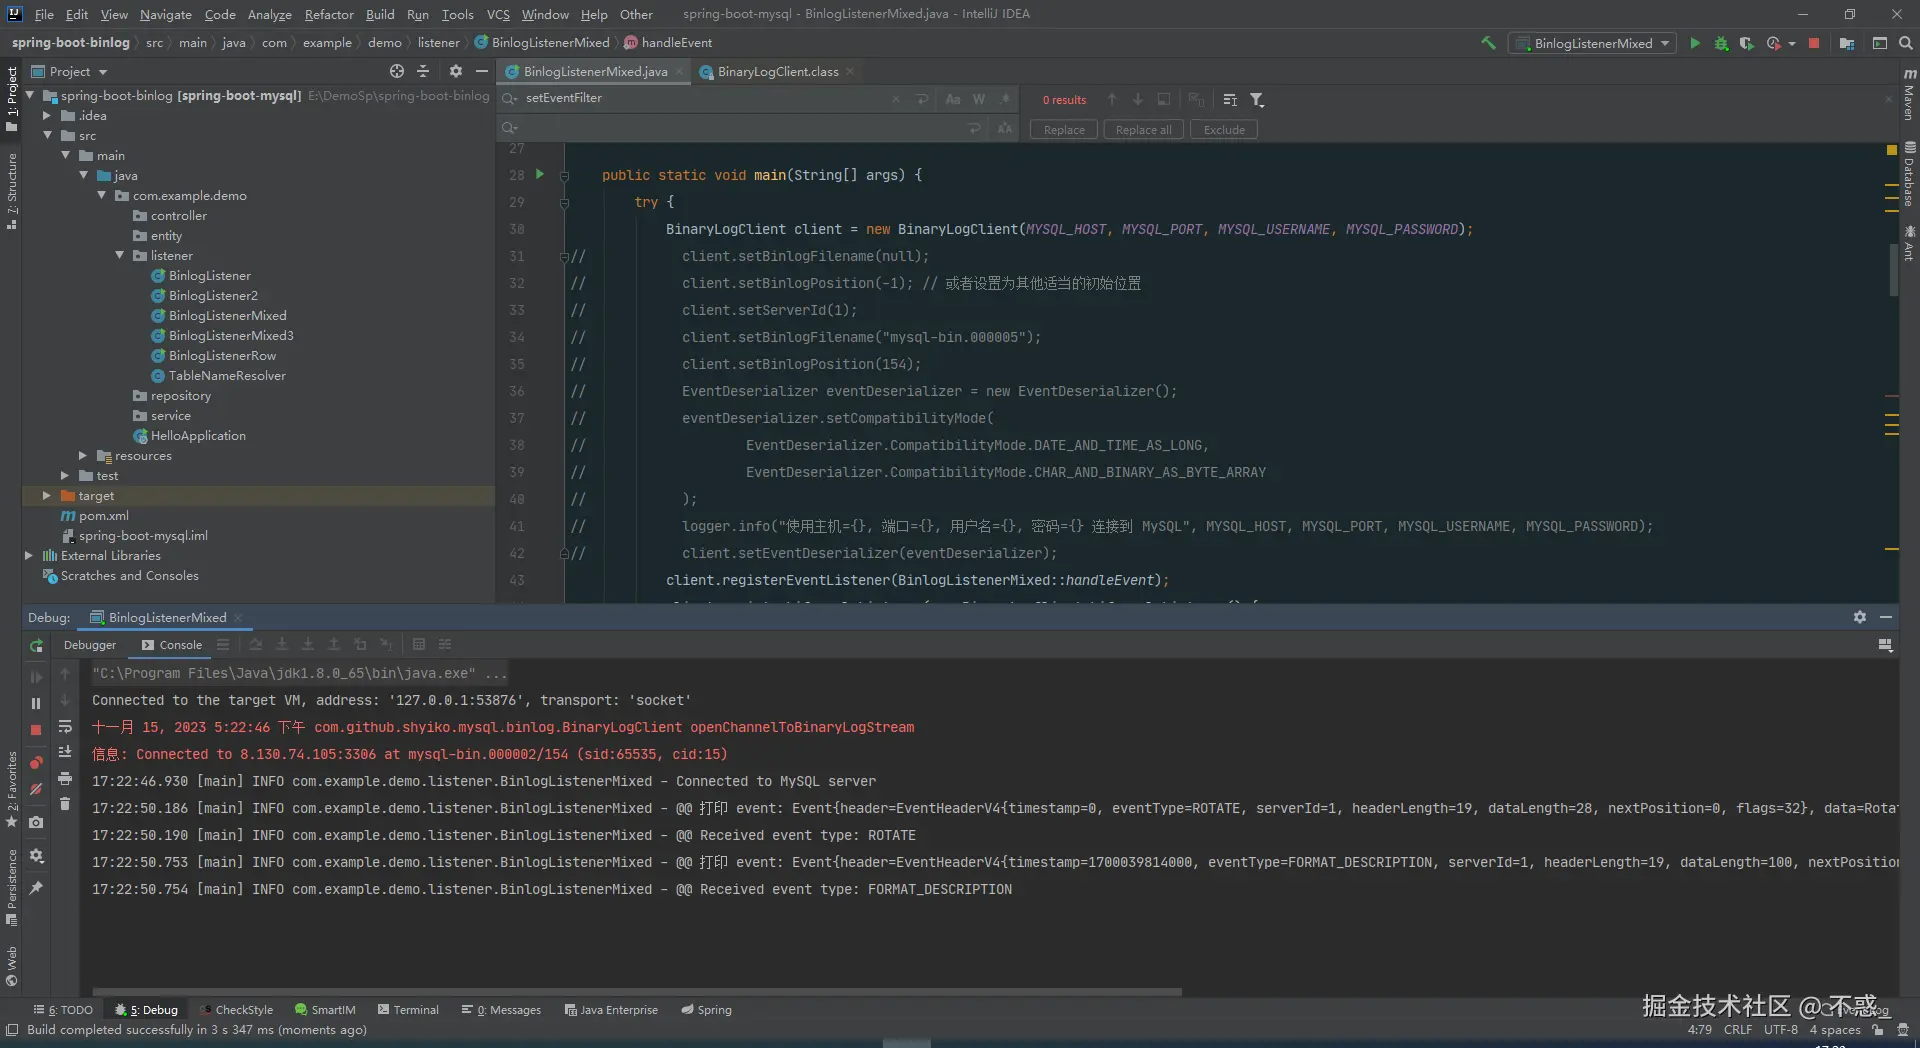Collapse the listener package in project tree
This screenshot has width=1920, height=1048.
(120, 256)
